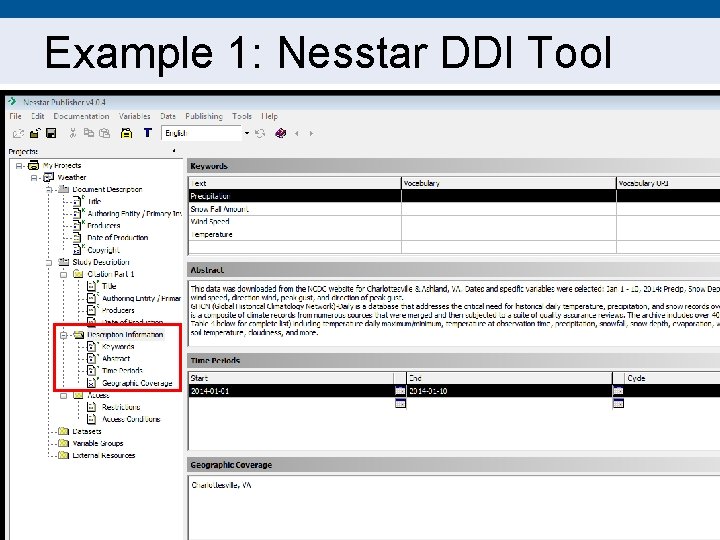Click the new project toolbar icon
This screenshot has width=720, height=540.
18,133
